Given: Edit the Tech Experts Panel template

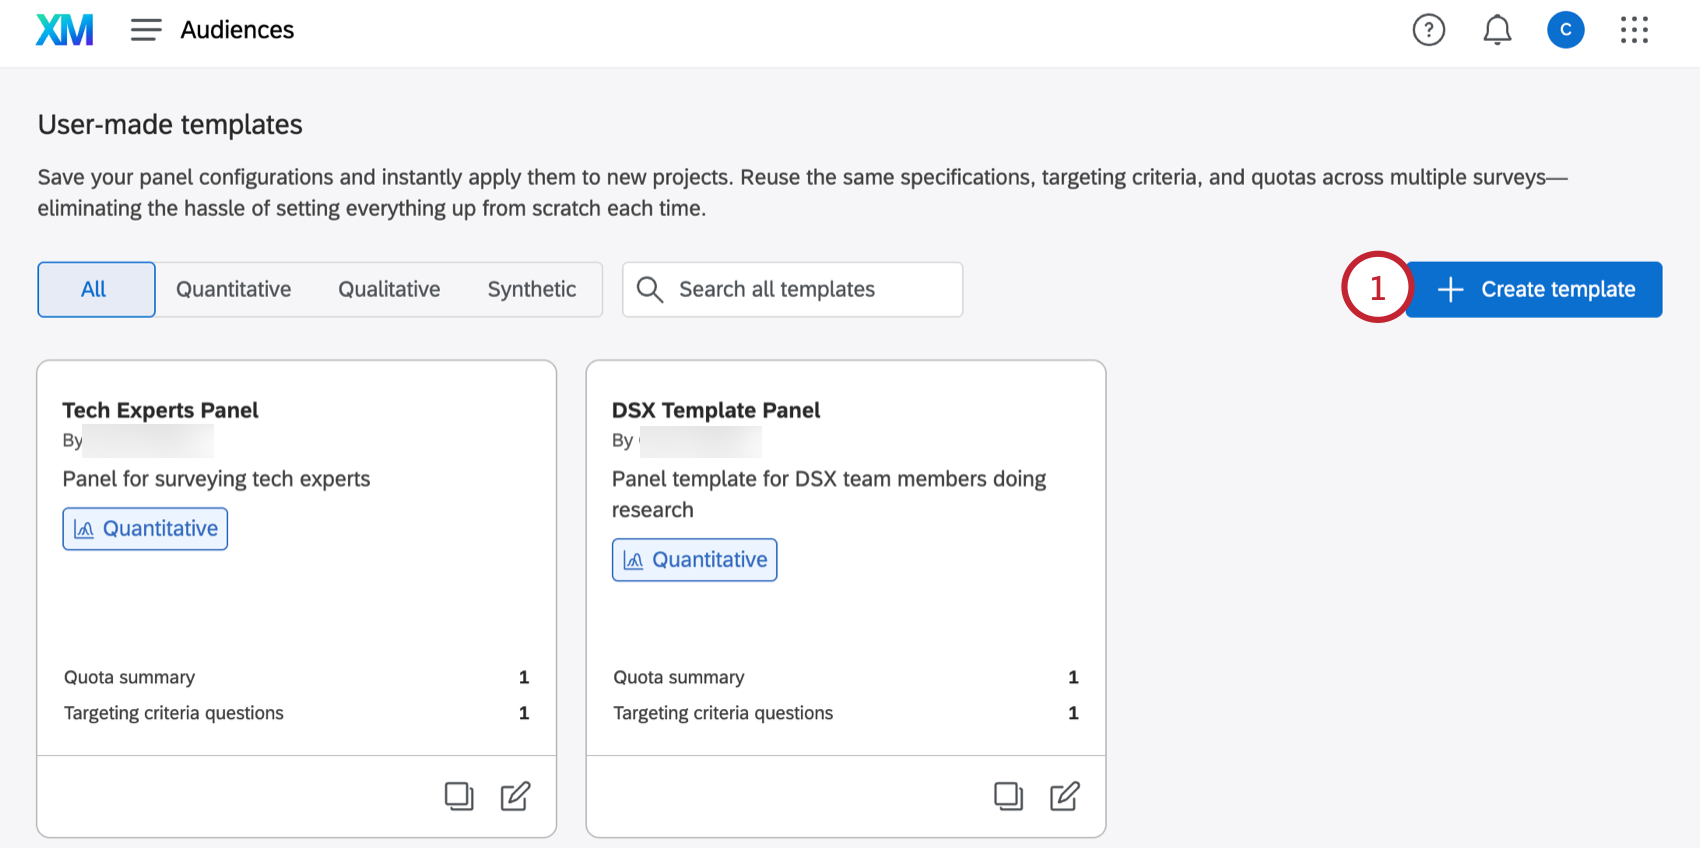Looking at the screenshot, I should [x=515, y=796].
